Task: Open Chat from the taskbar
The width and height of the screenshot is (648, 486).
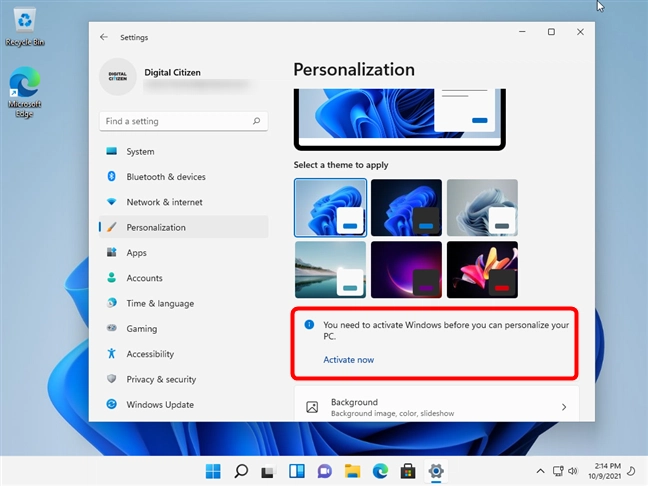Action: pos(324,471)
